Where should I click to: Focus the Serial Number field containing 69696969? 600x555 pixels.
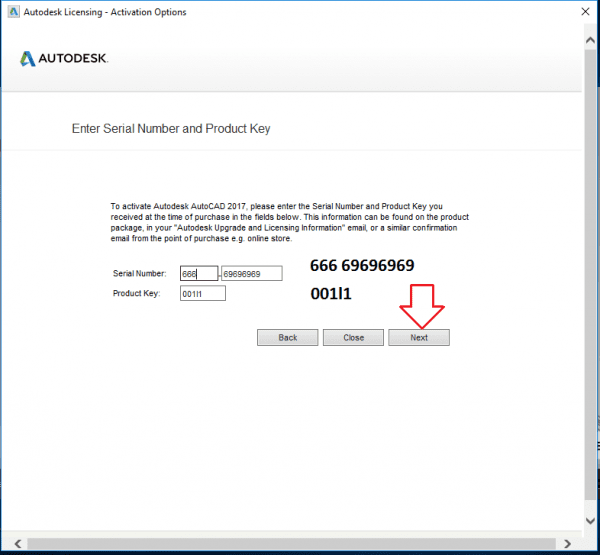(252, 274)
